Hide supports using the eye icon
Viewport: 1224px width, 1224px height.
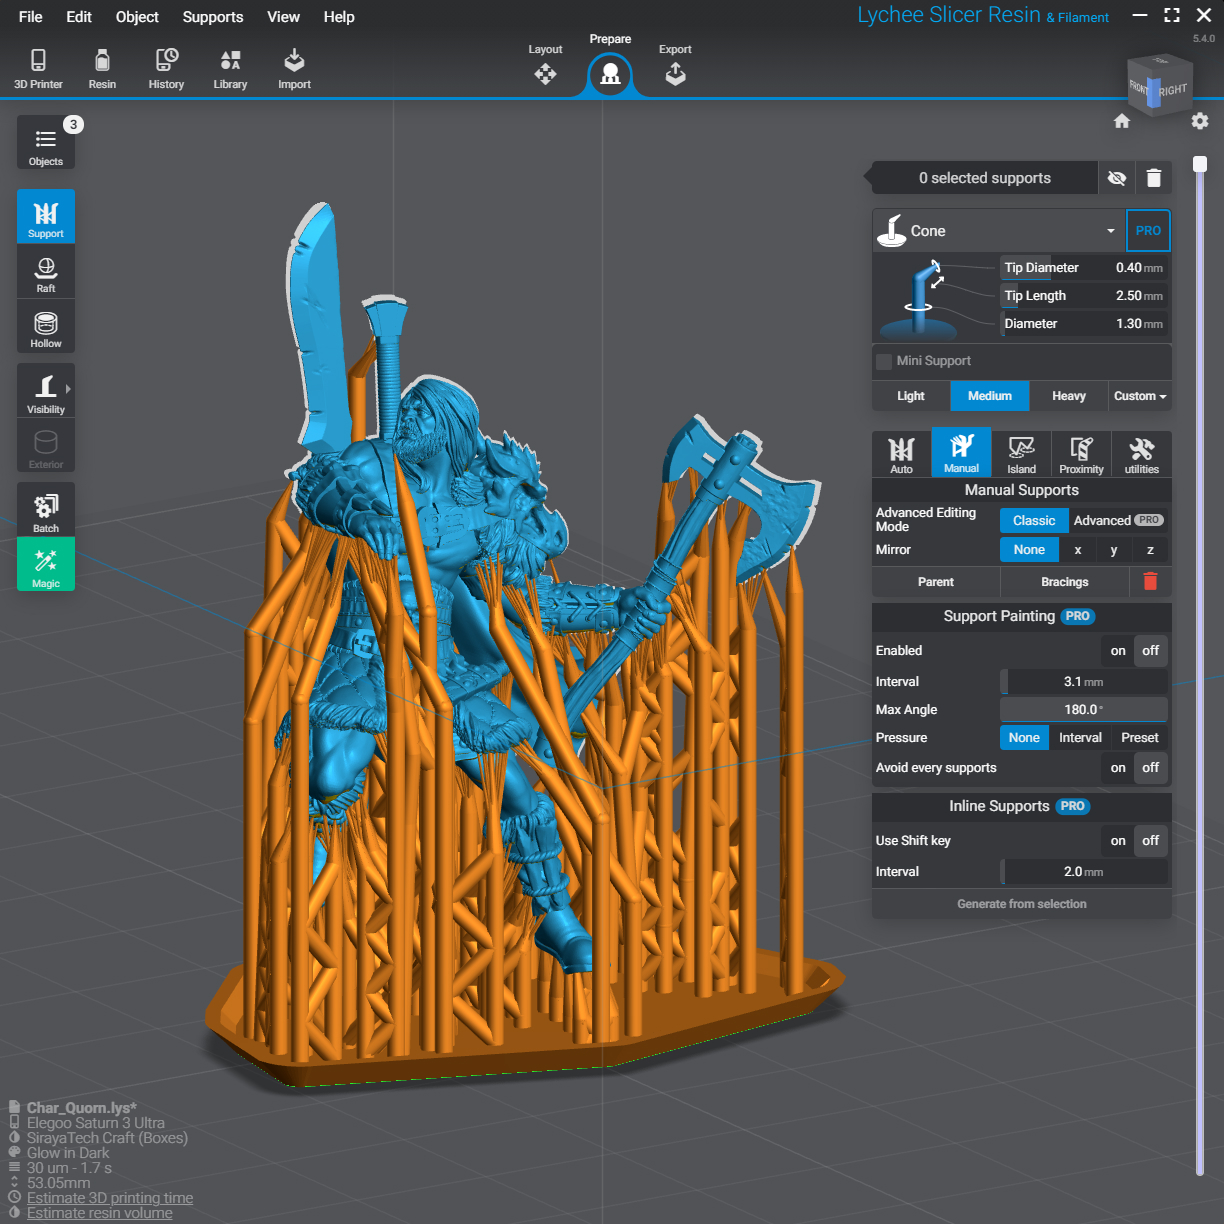coord(1117,178)
